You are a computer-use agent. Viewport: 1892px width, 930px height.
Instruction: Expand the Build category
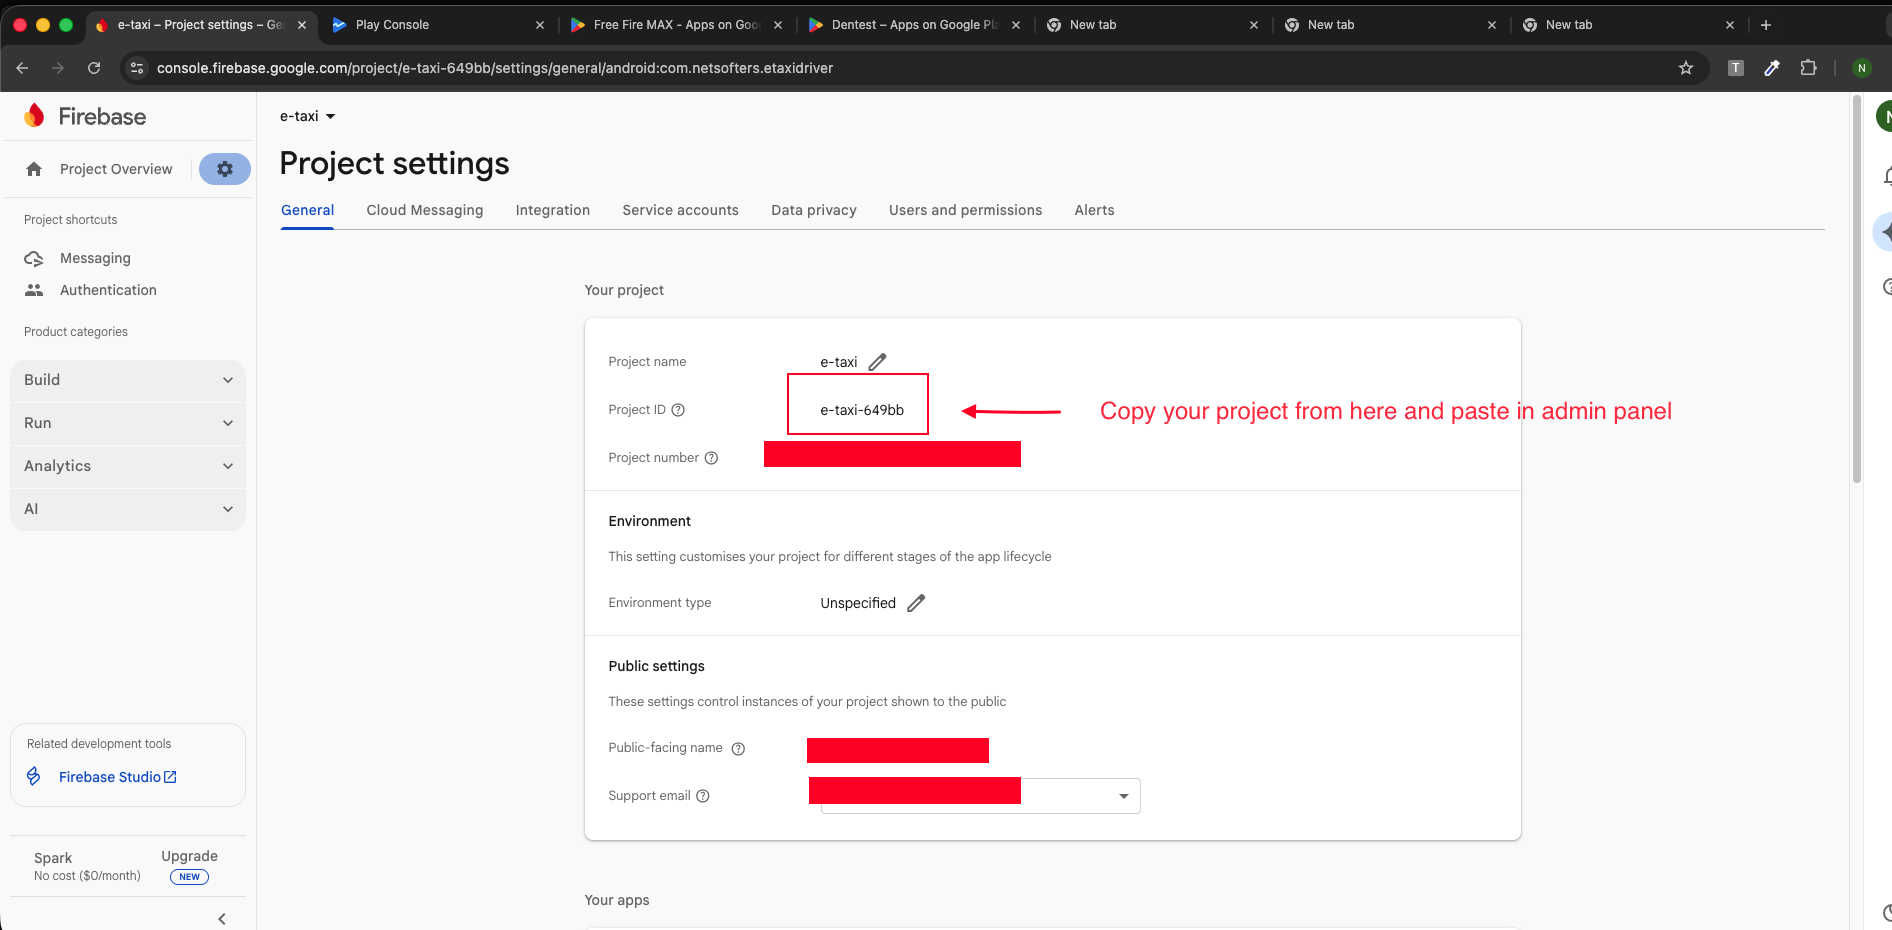pos(128,380)
